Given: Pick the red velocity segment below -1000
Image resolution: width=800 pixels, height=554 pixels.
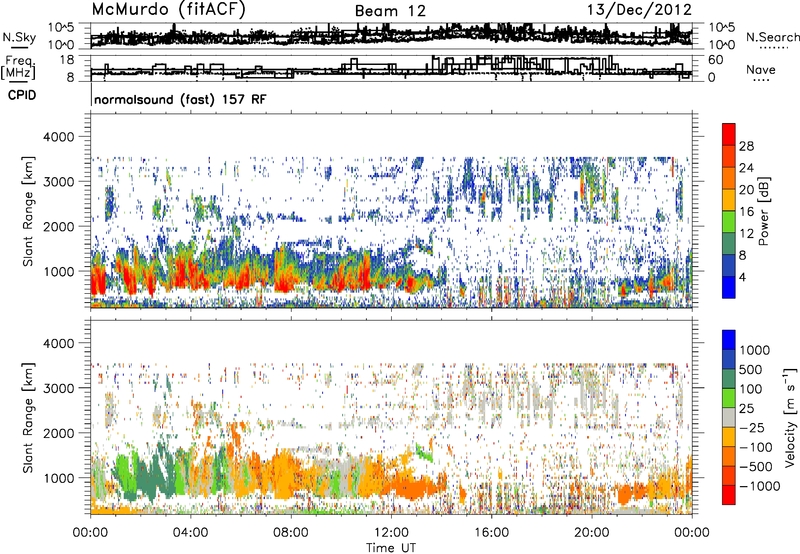Looking at the screenshot, I should (x=729, y=495).
